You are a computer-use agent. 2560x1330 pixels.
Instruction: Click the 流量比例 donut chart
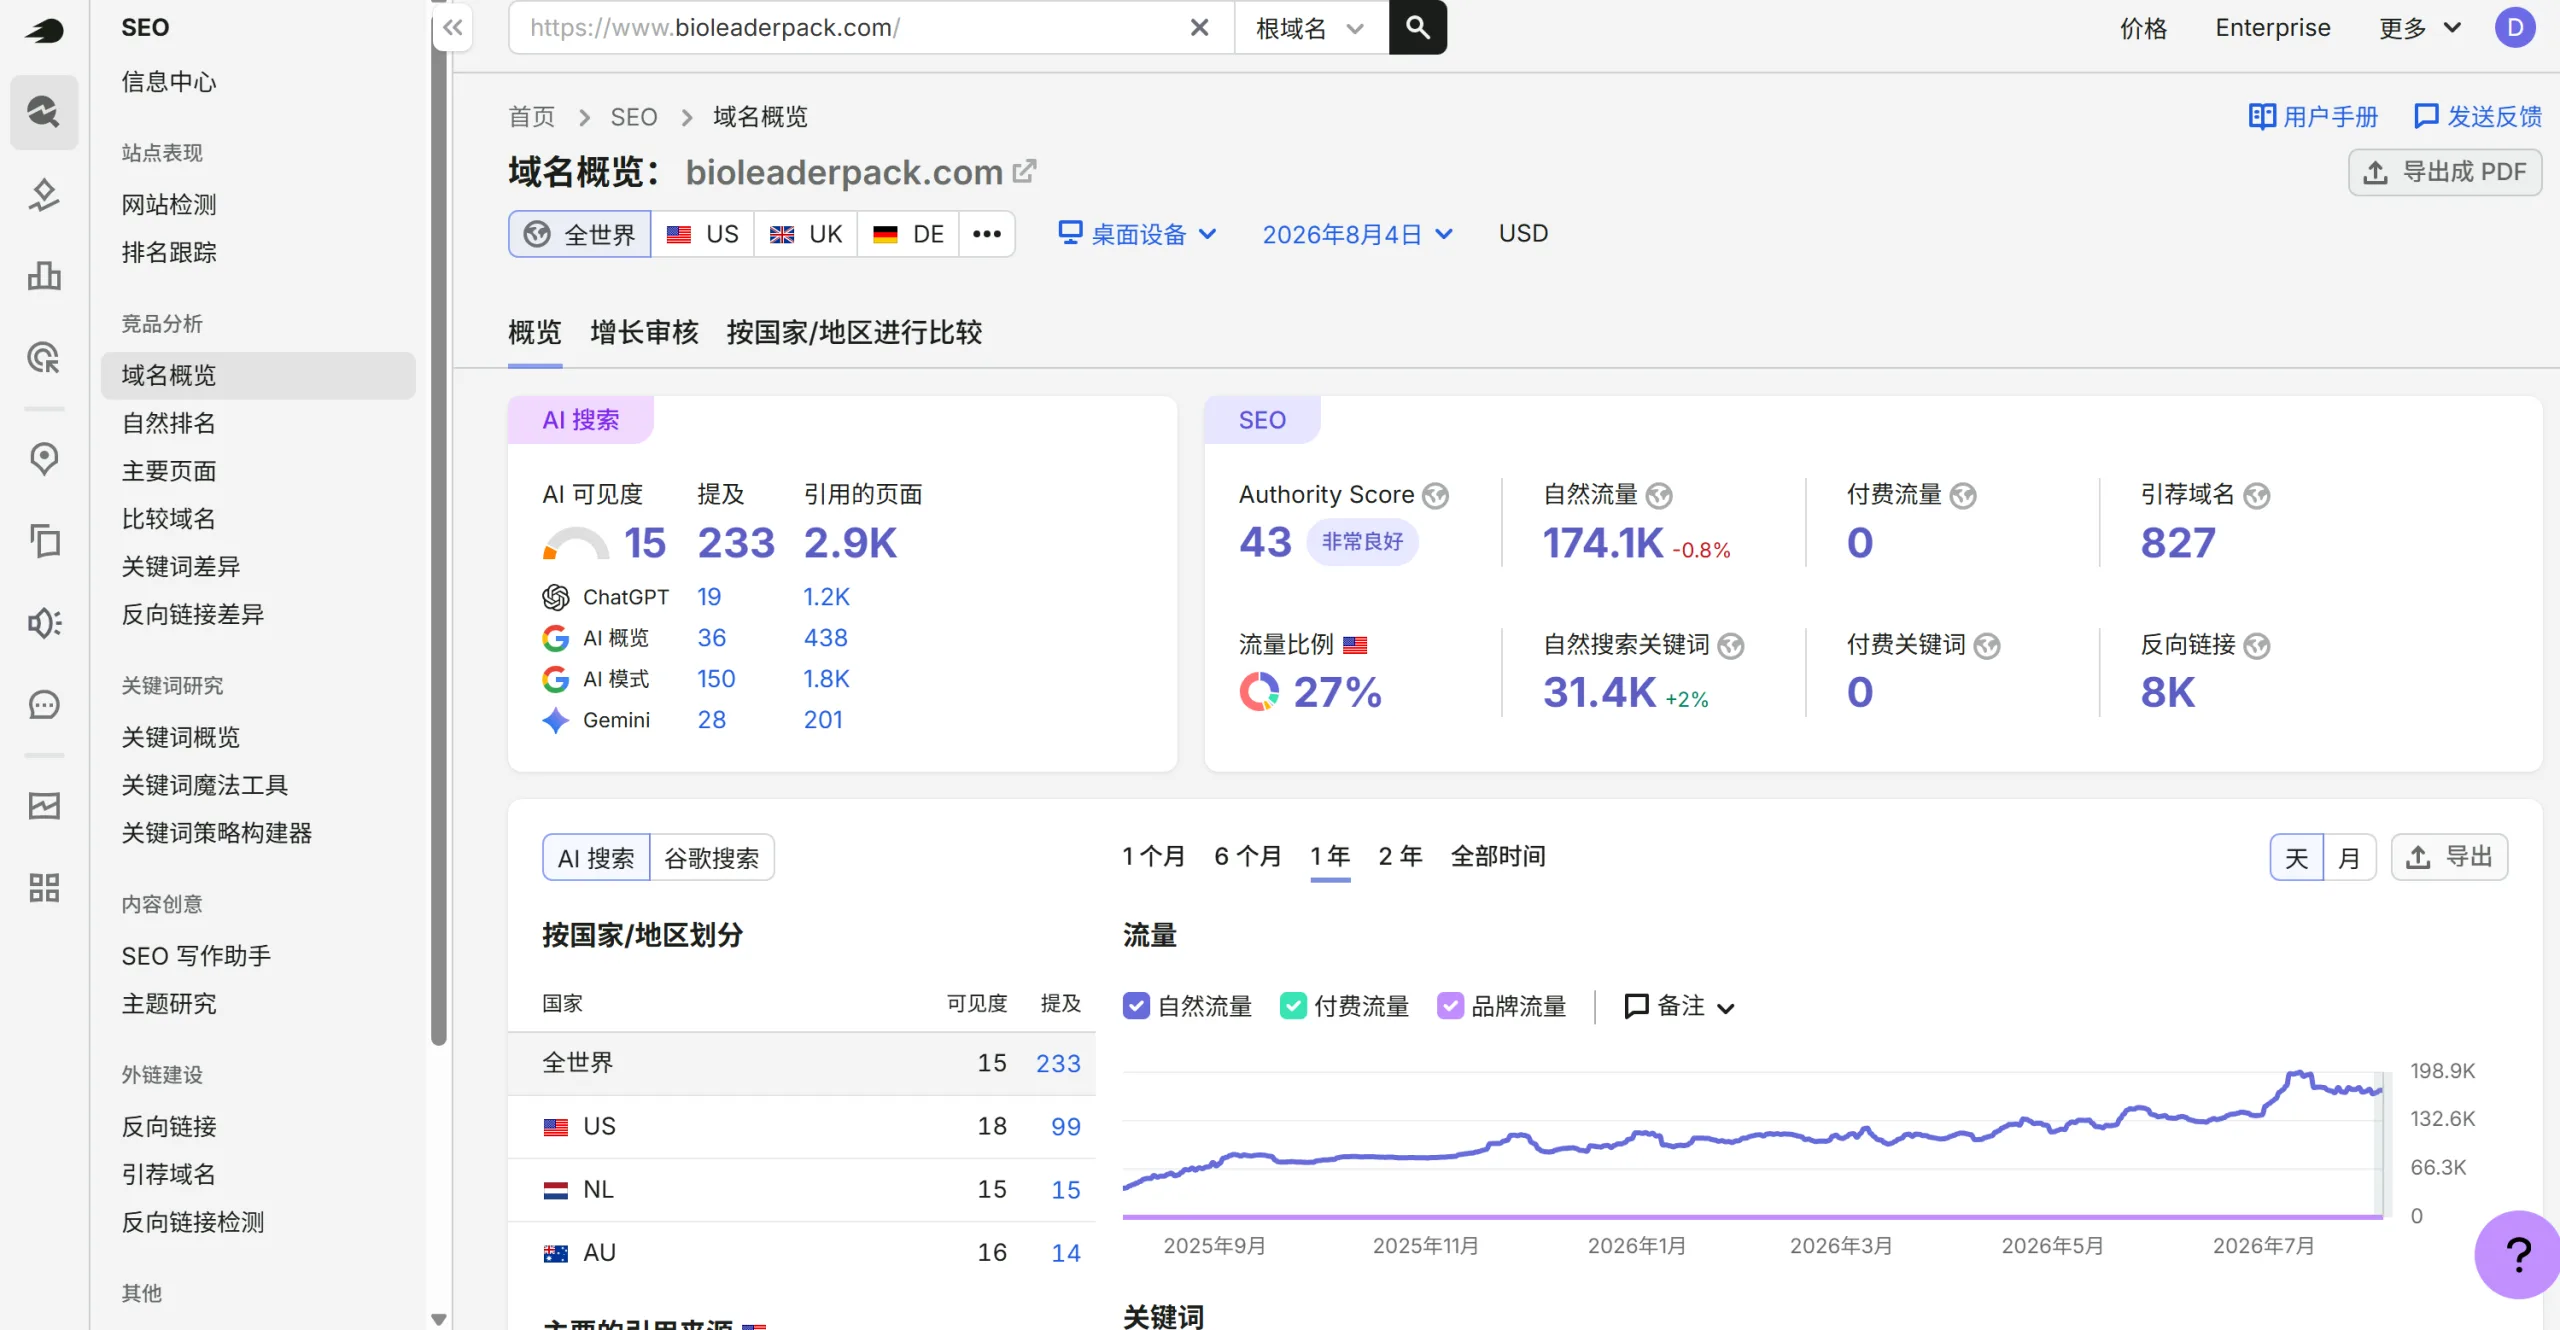(x=1259, y=692)
